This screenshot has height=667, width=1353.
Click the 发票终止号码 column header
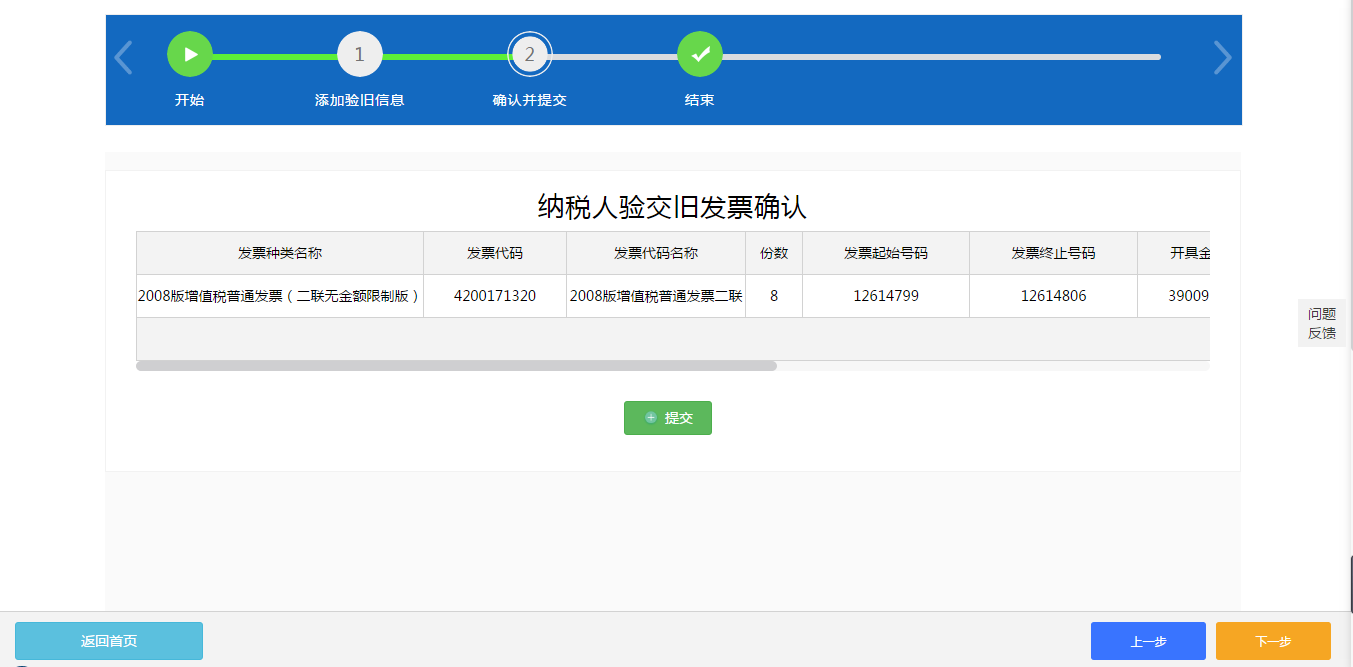(x=1053, y=253)
